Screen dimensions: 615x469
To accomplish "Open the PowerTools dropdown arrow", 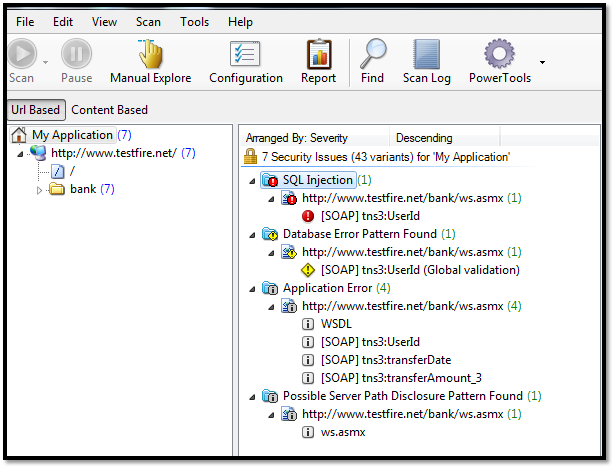I will tap(542, 62).
